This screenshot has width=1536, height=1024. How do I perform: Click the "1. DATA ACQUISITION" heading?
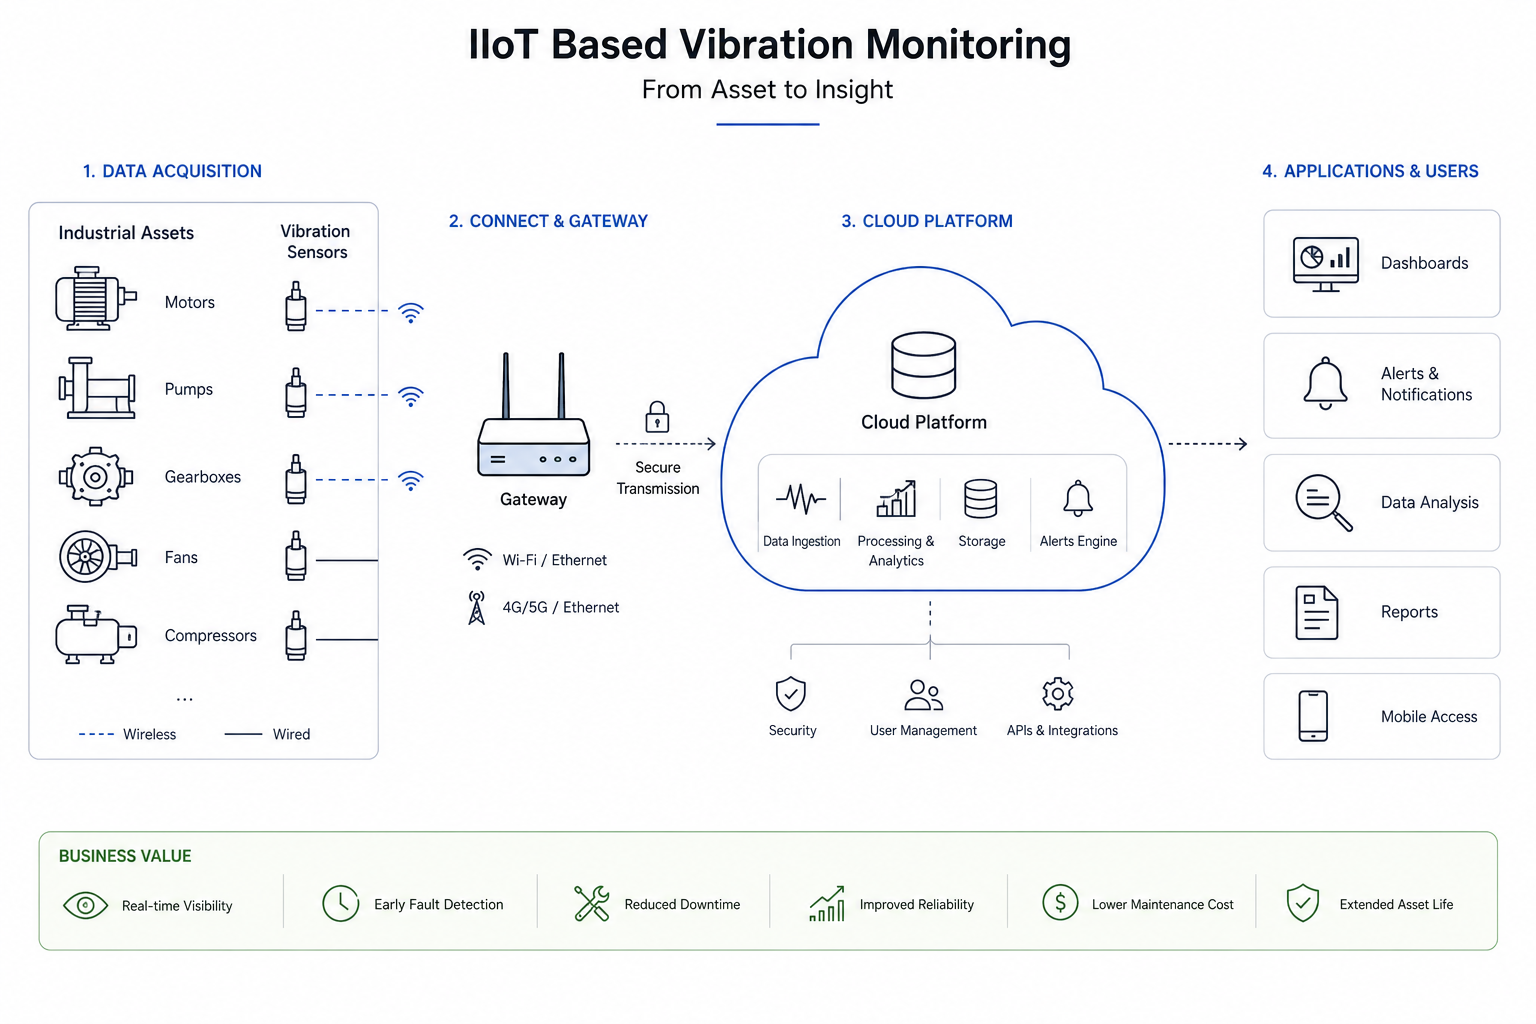tap(172, 171)
